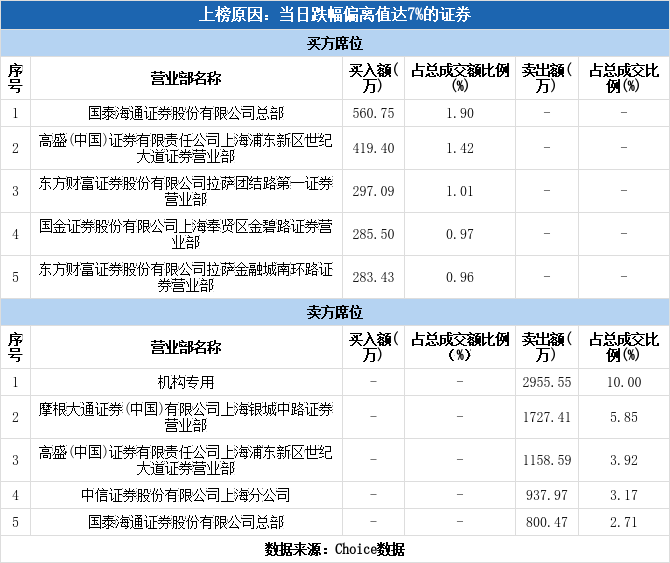
Task: Click sell ratio 3.17
Action: [x=624, y=495]
